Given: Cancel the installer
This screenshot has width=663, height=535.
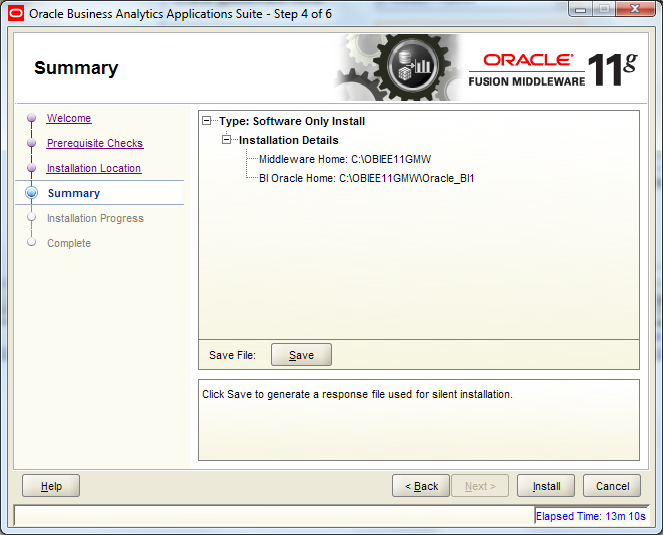Looking at the screenshot, I should (x=612, y=486).
